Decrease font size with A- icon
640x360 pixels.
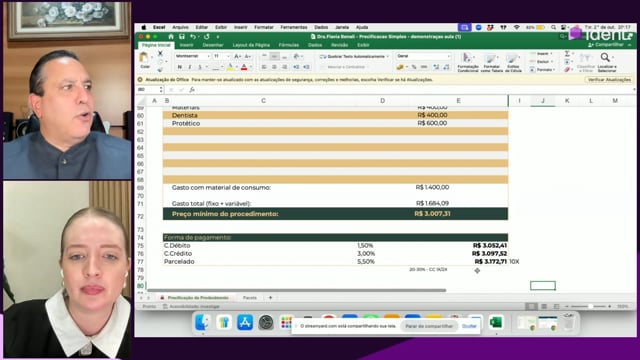click(247, 56)
